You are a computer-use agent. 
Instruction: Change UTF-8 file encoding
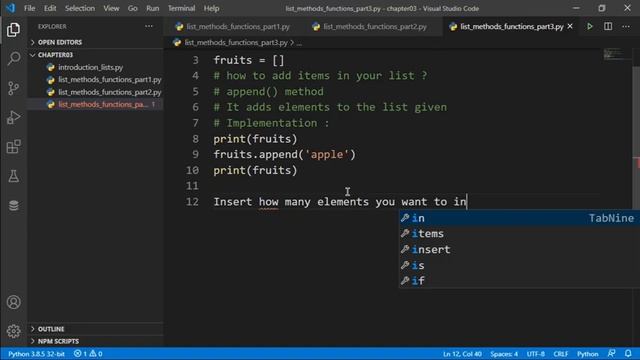coord(536,354)
